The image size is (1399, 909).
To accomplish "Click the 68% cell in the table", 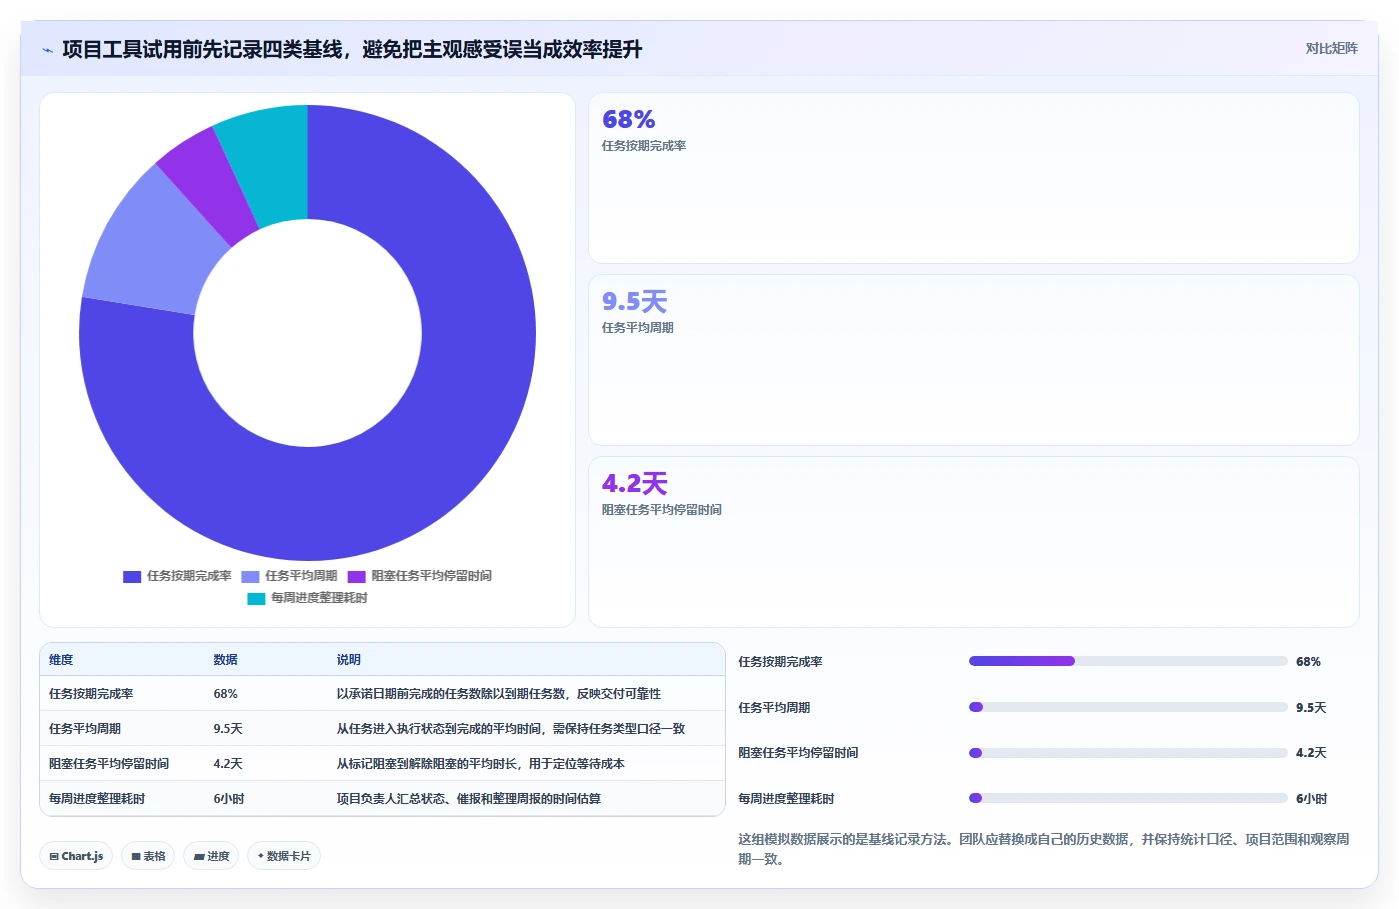I will 225,694.
